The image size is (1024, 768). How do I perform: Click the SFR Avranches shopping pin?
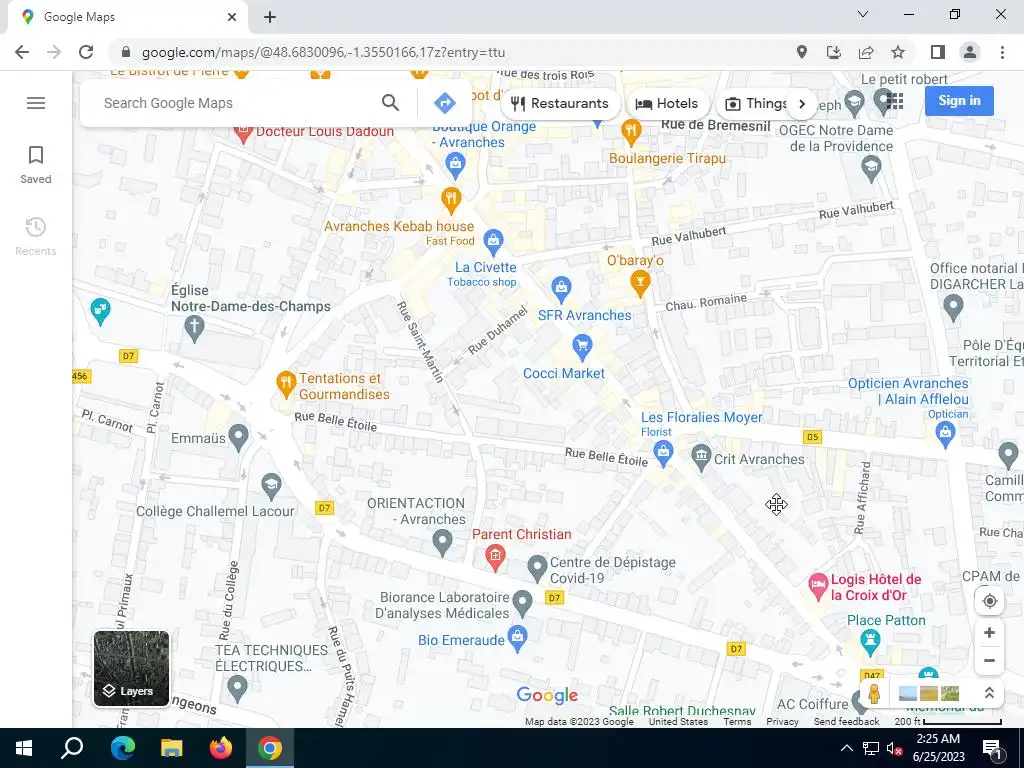click(561, 289)
